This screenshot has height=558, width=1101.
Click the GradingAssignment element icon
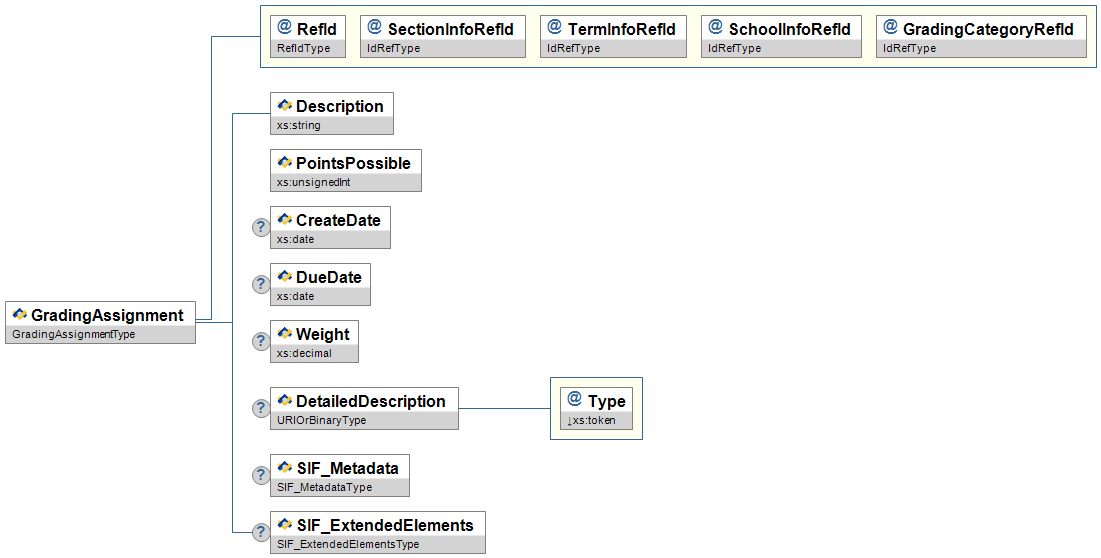click(20, 315)
